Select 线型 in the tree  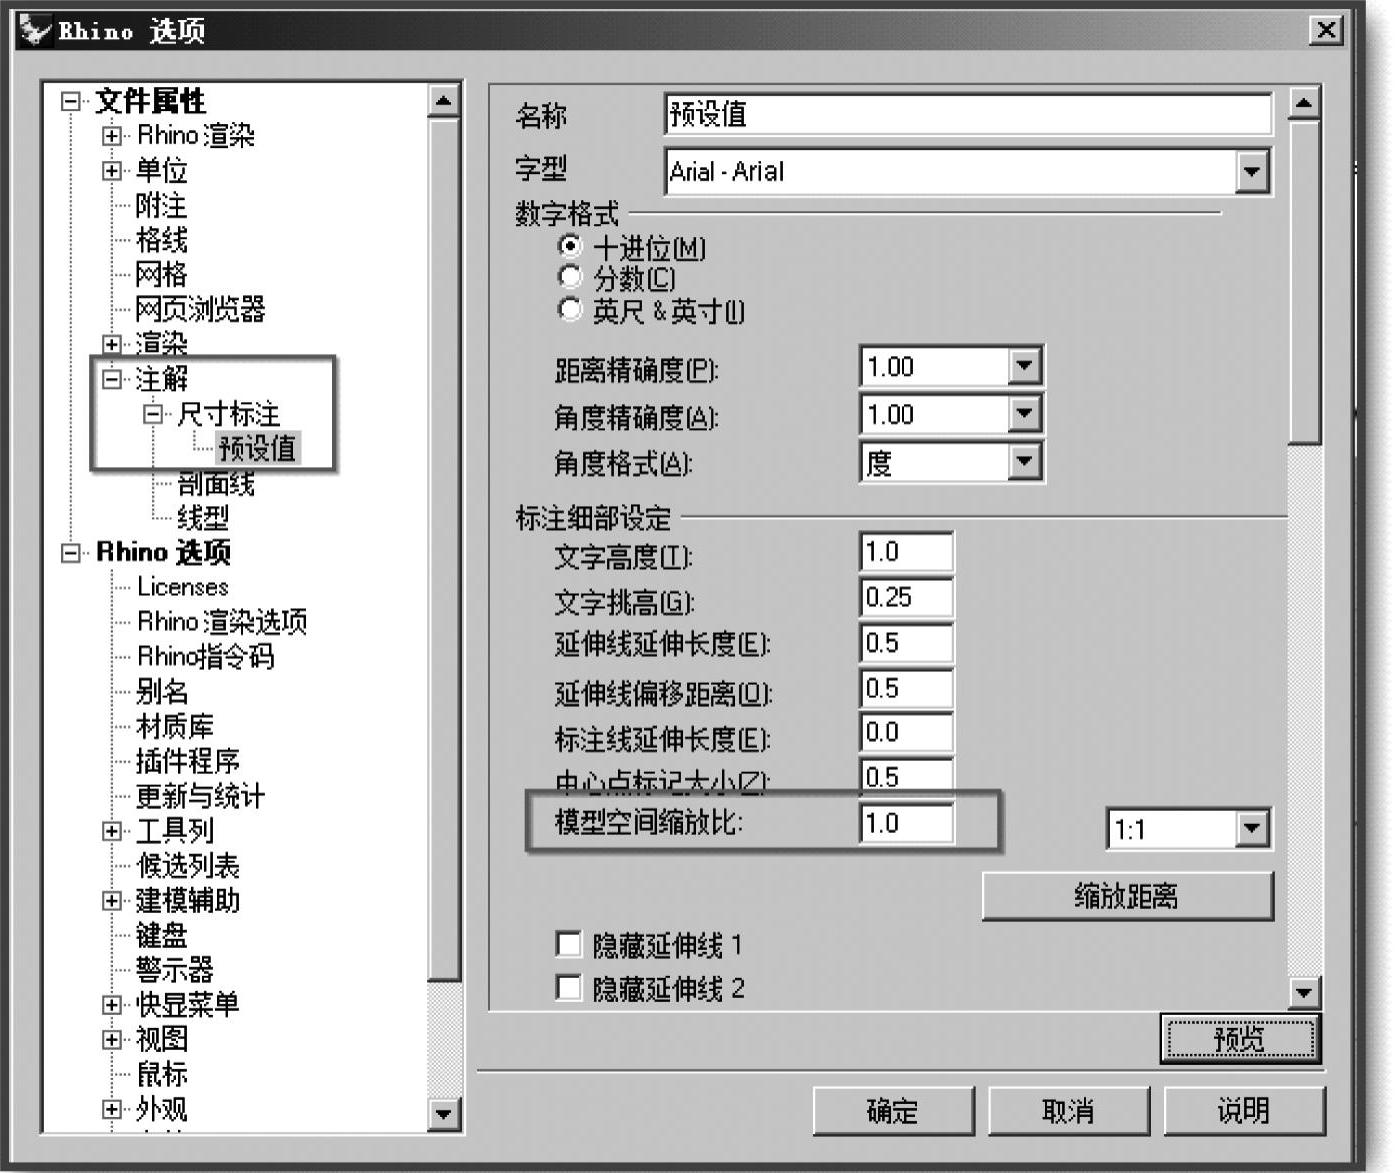click(203, 518)
